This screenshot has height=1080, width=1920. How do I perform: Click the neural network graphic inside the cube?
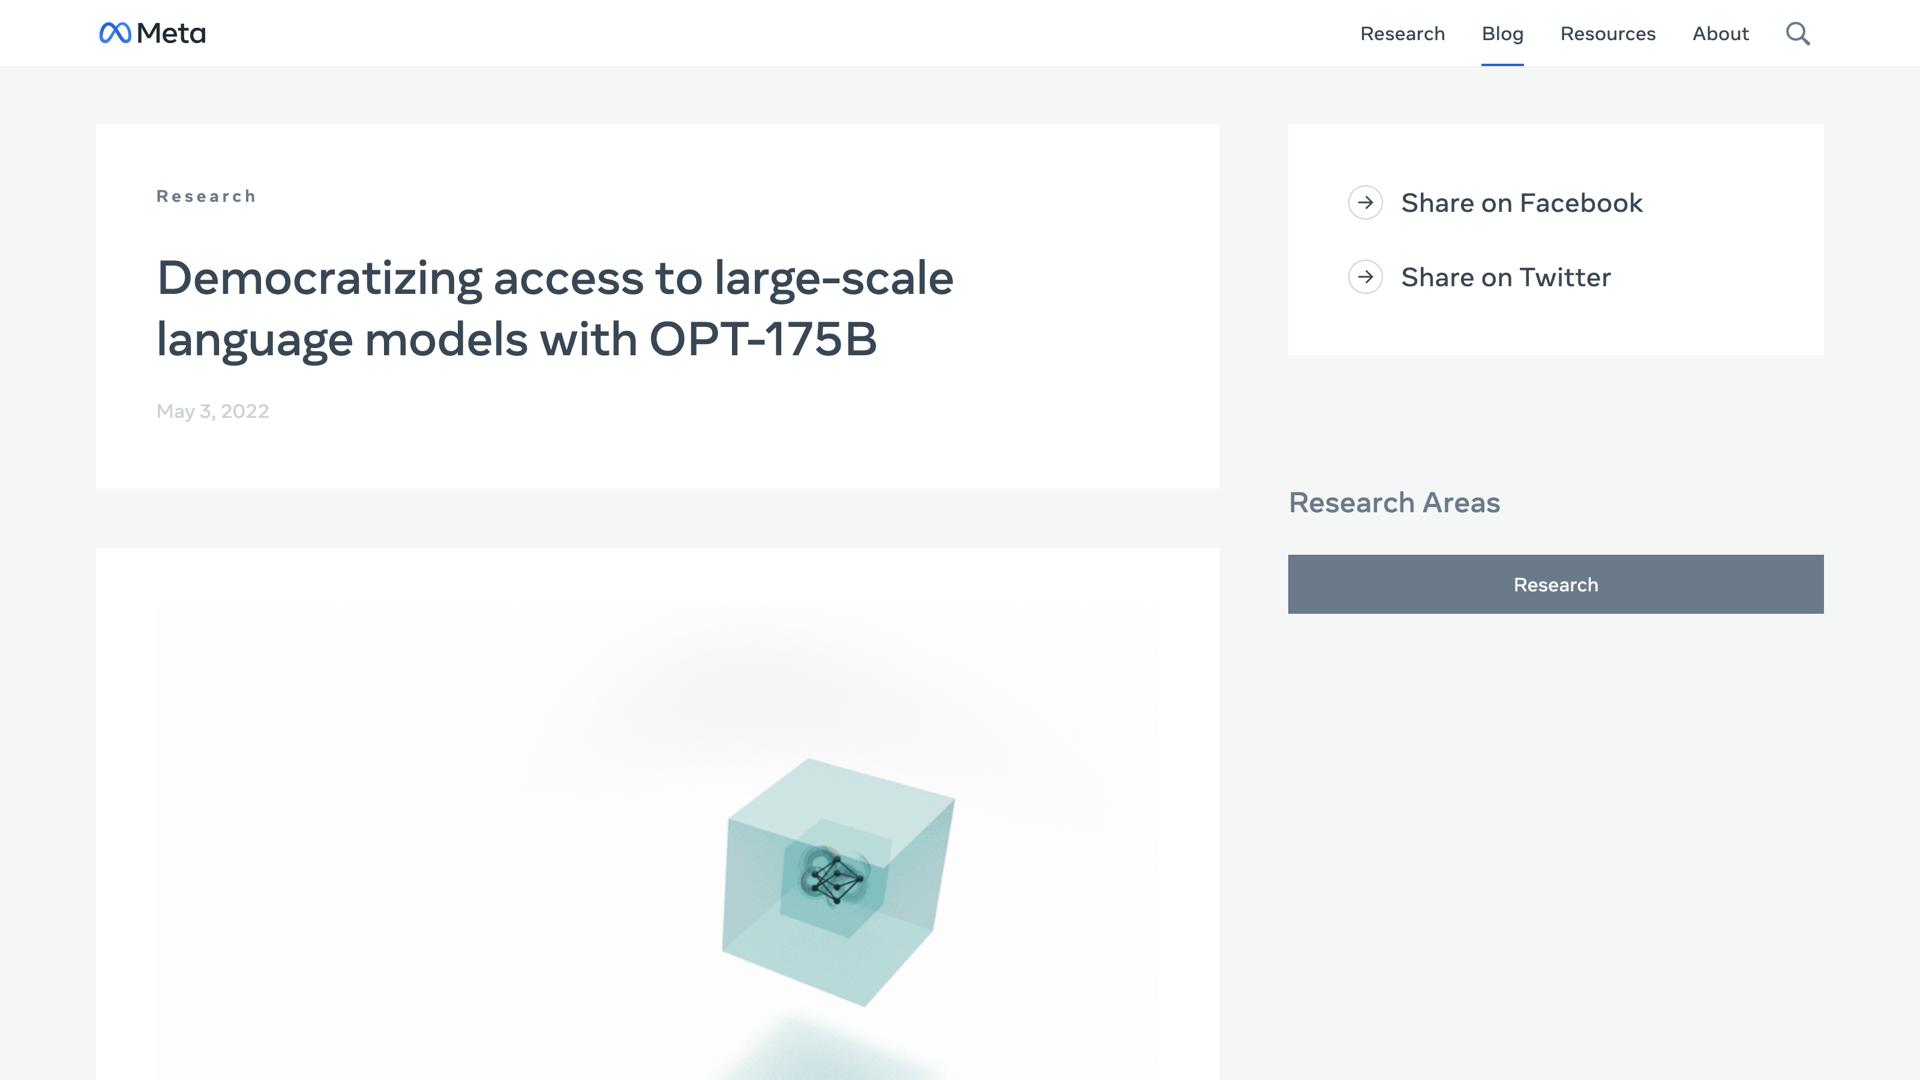tap(834, 878)
